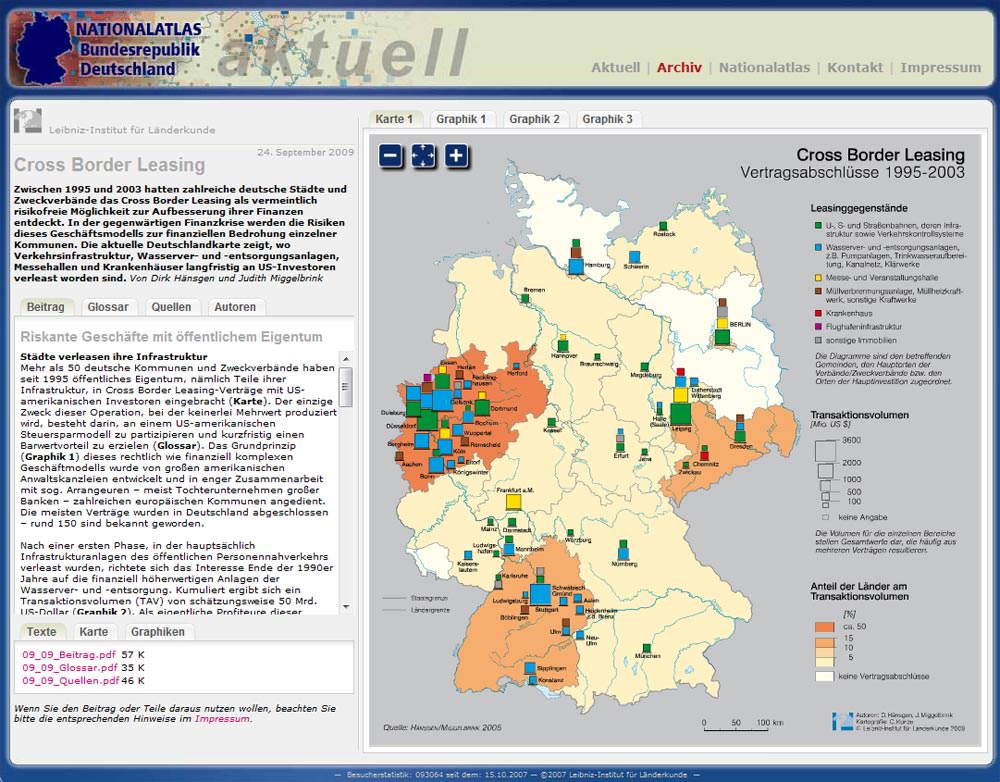The image size is (1000, 782).
Task: Click the yellow Messe- und Veranstaltungshalle swatch
Action: pos(818,278)
